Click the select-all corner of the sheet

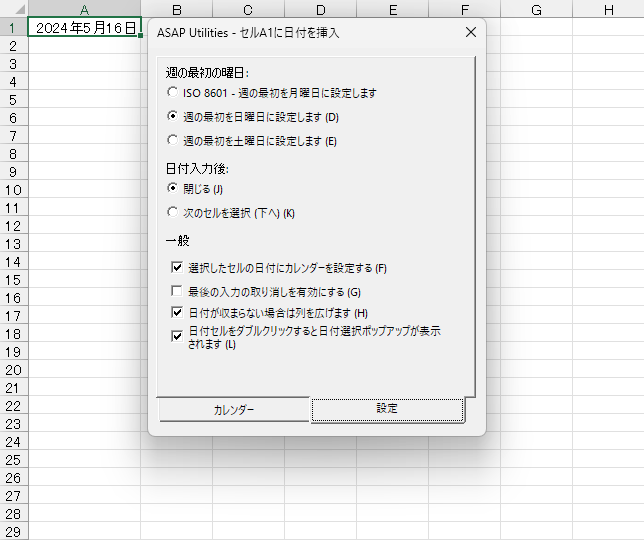pyautogui.click(x=14, y=9)
